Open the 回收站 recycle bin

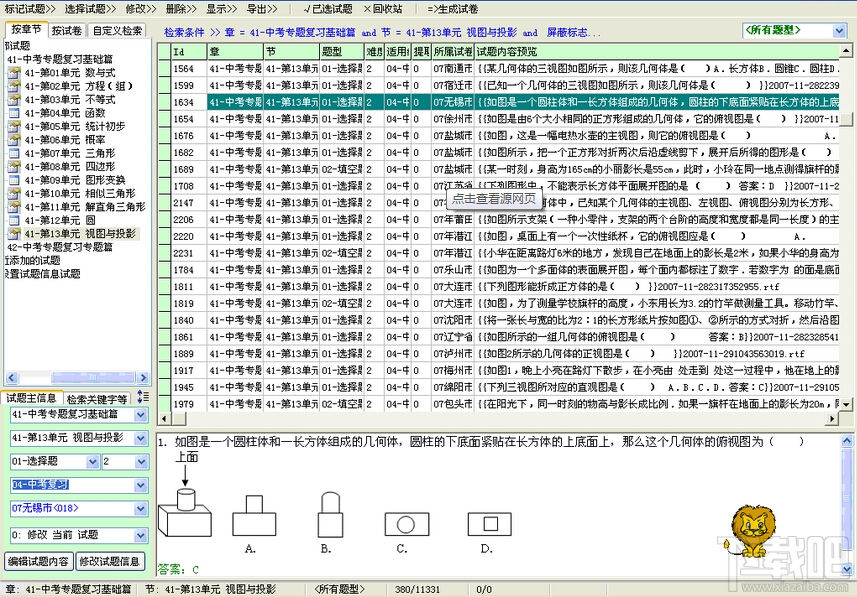tap(383, 9)
